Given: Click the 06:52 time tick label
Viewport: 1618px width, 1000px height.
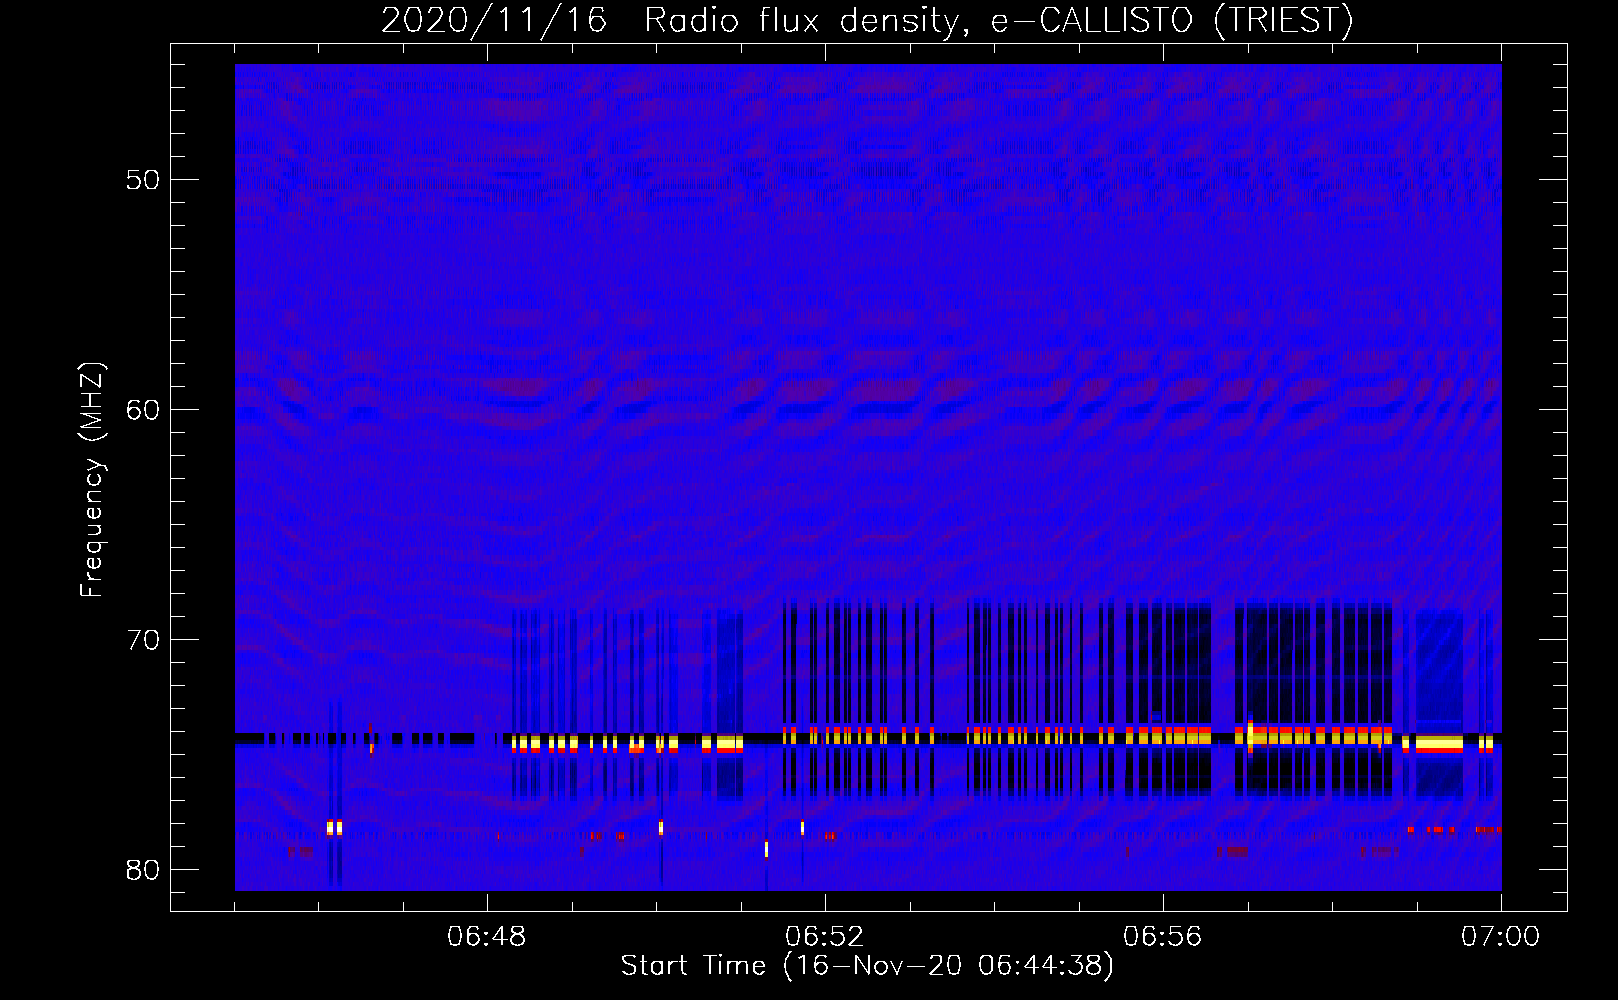Looking at the screenshot, I should point(825,937).
